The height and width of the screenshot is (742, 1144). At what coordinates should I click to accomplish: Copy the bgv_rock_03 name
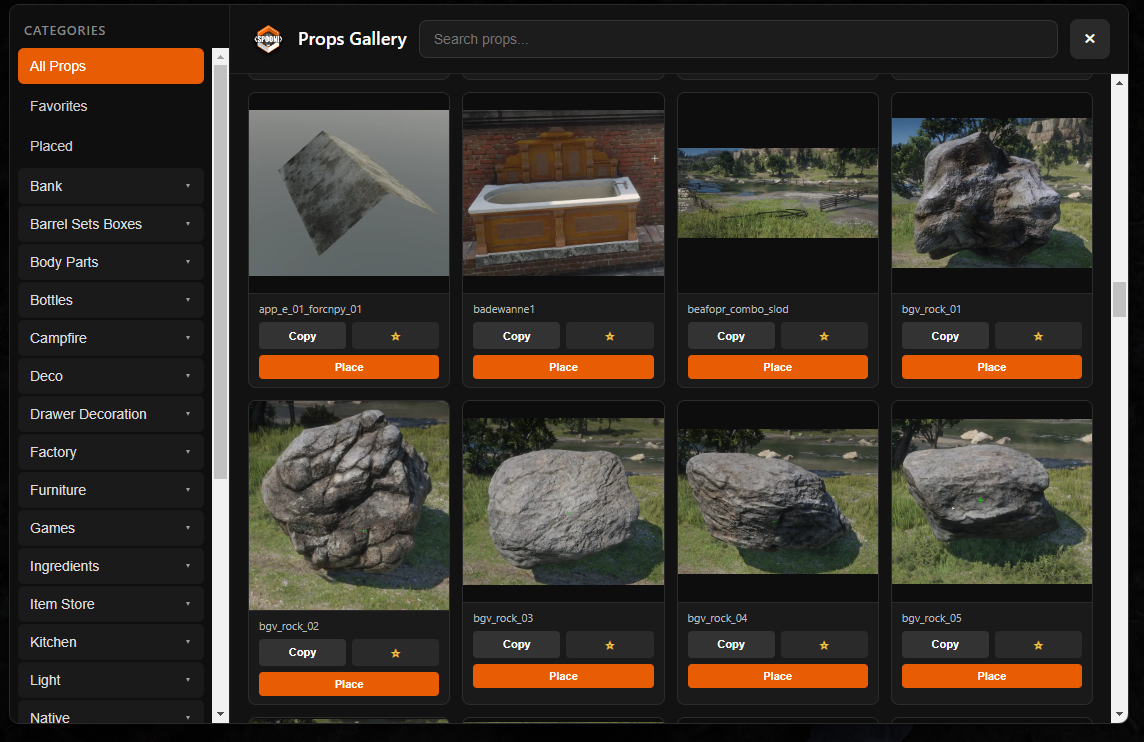pos(517,644)
